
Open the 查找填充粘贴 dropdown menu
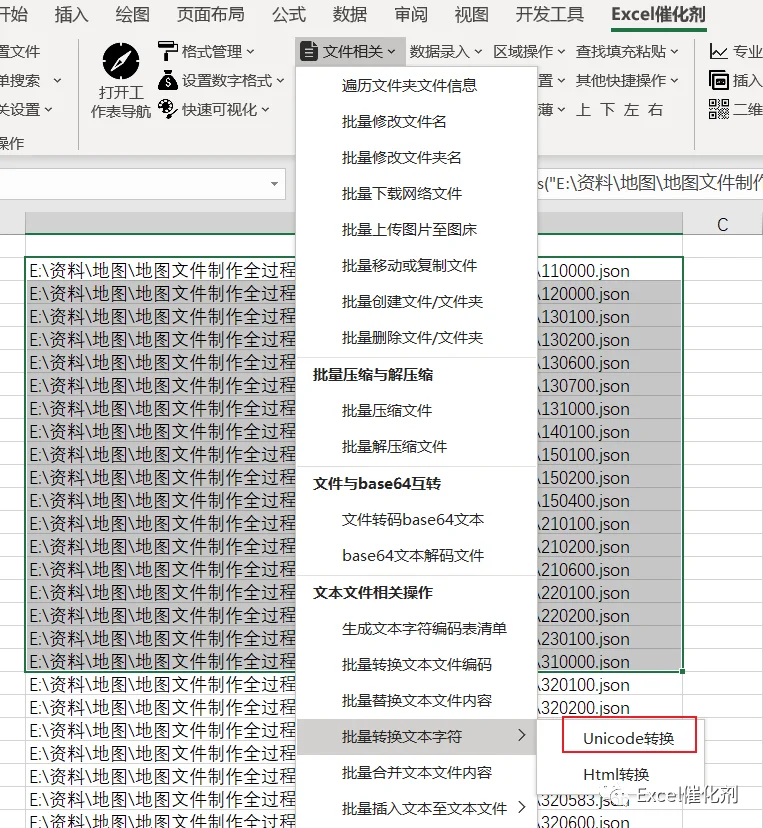[627, 52]
